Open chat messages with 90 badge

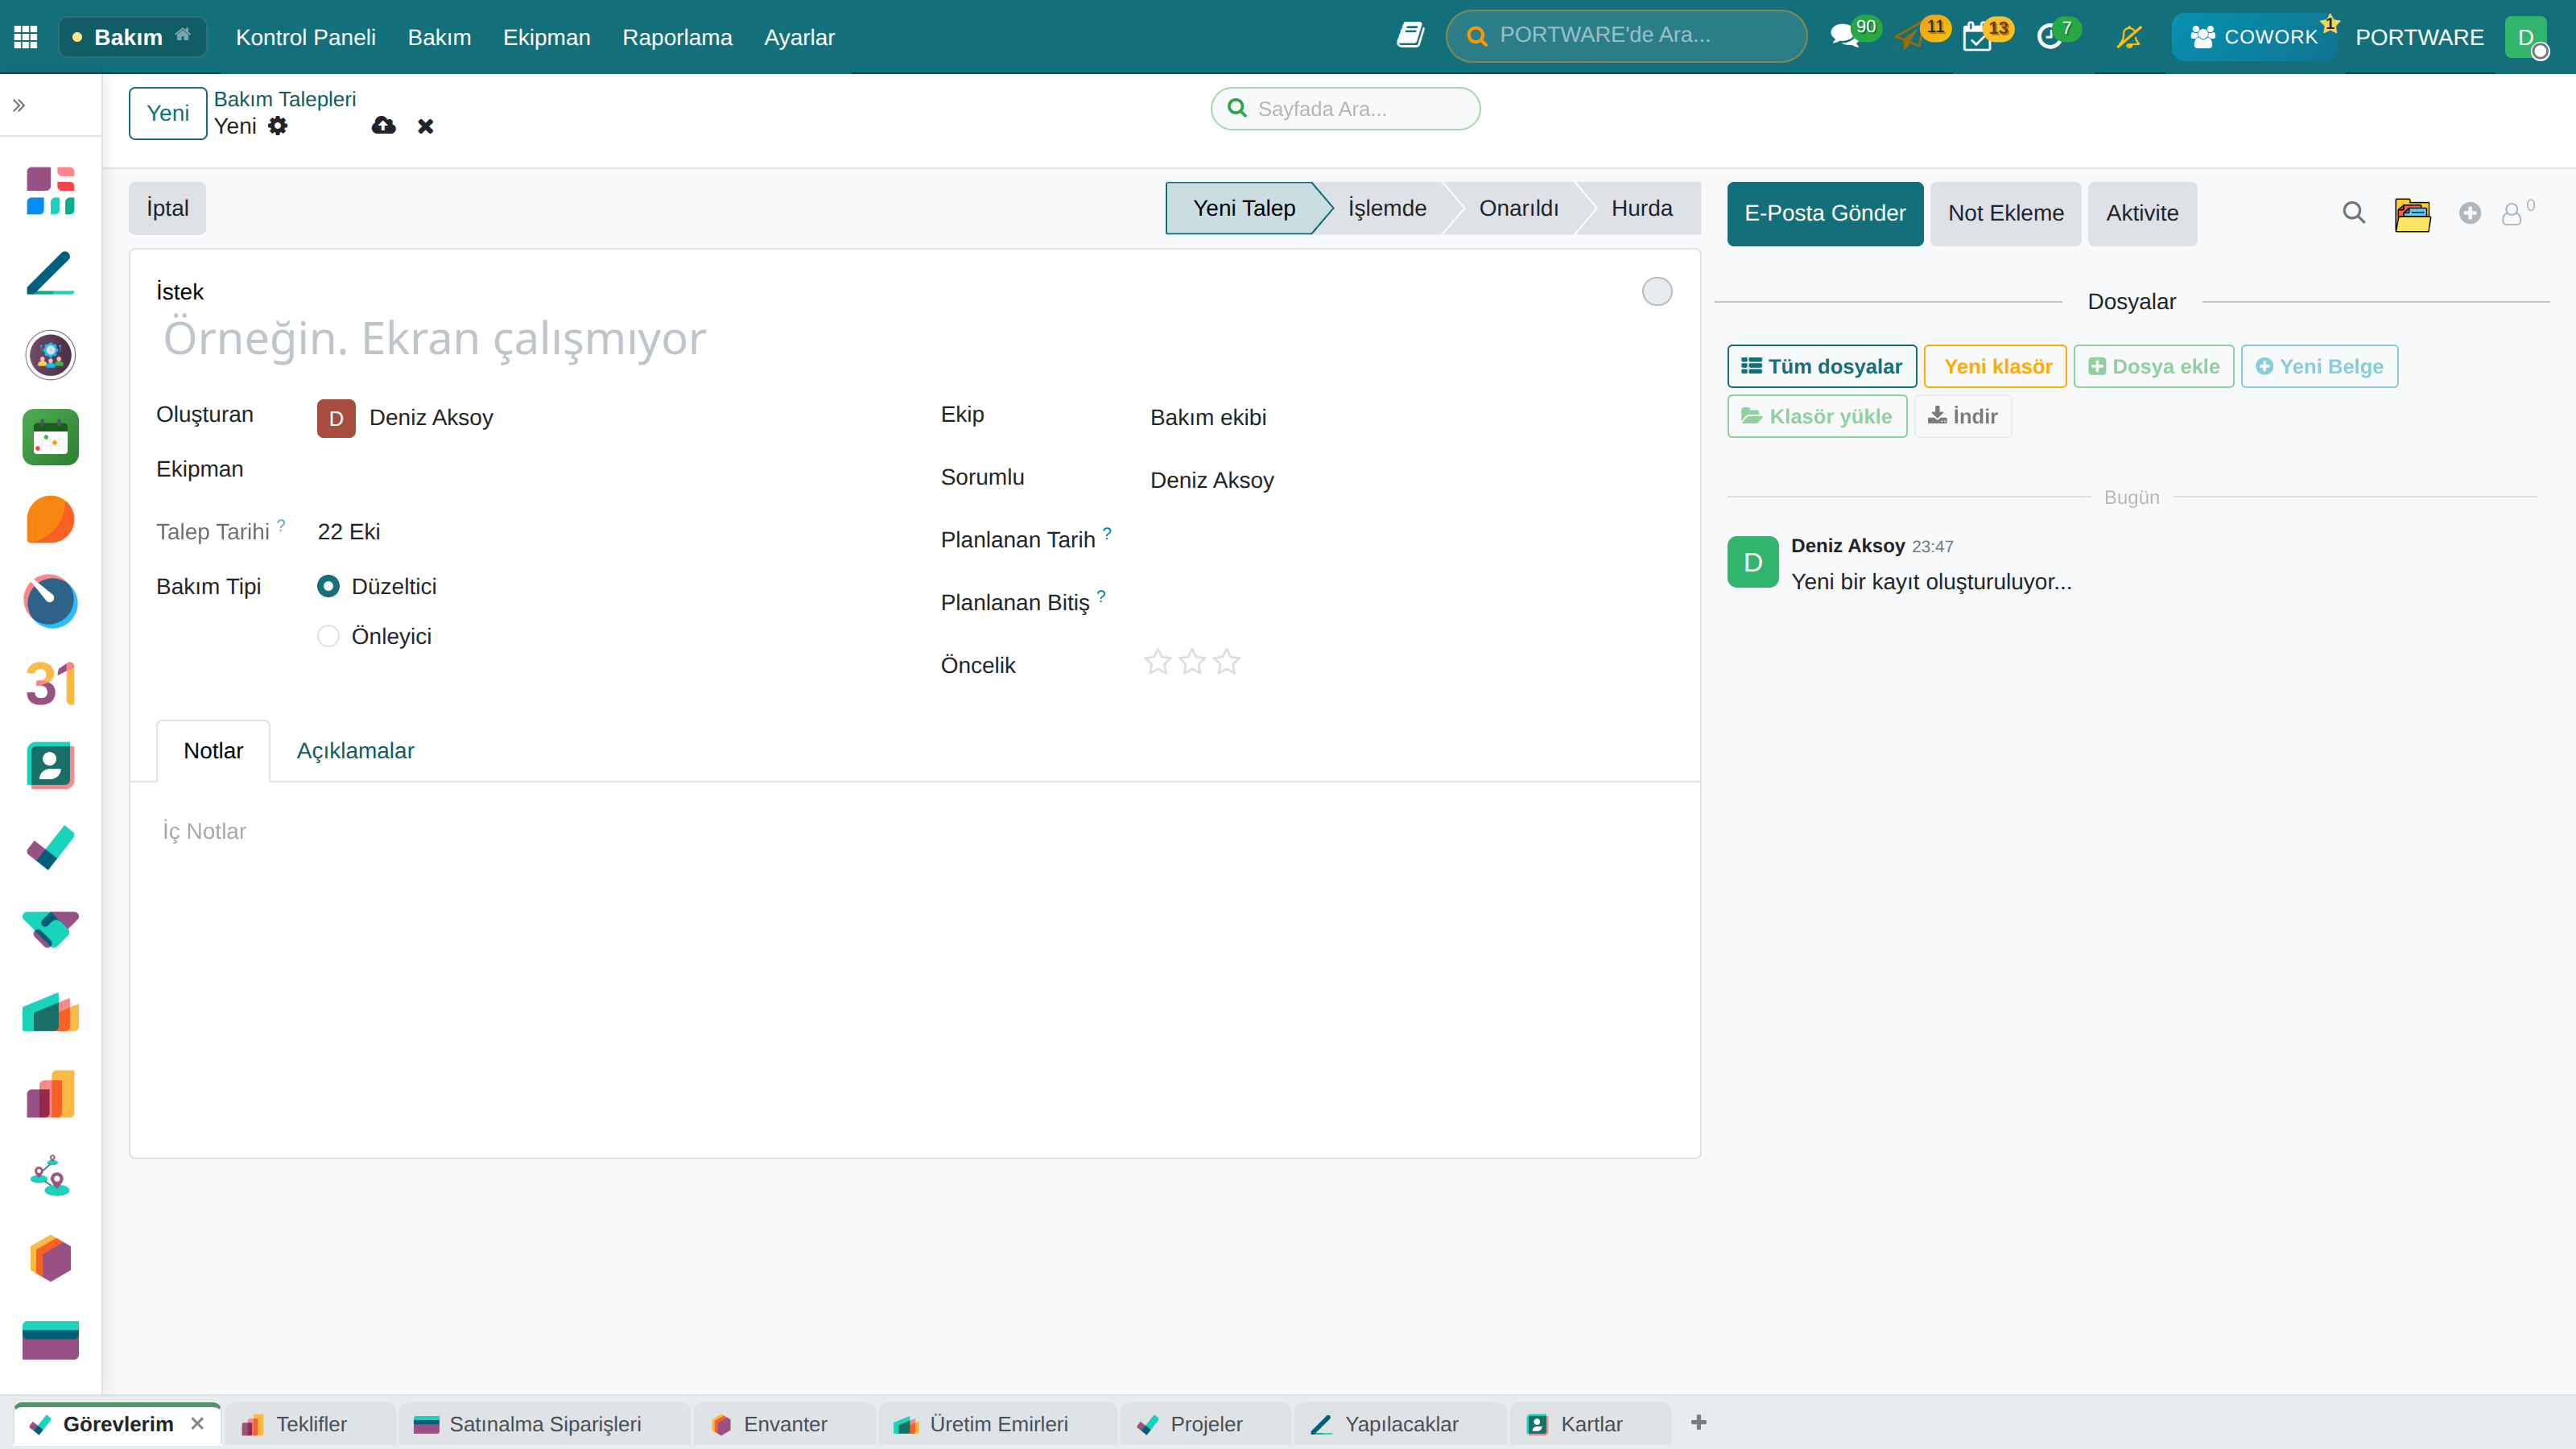(1844, 37)
